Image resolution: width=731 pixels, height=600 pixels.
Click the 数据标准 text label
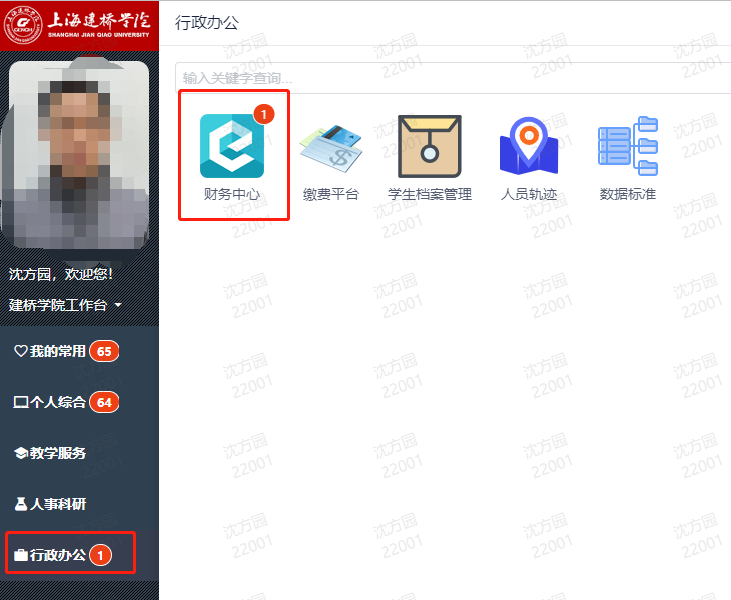627,194
